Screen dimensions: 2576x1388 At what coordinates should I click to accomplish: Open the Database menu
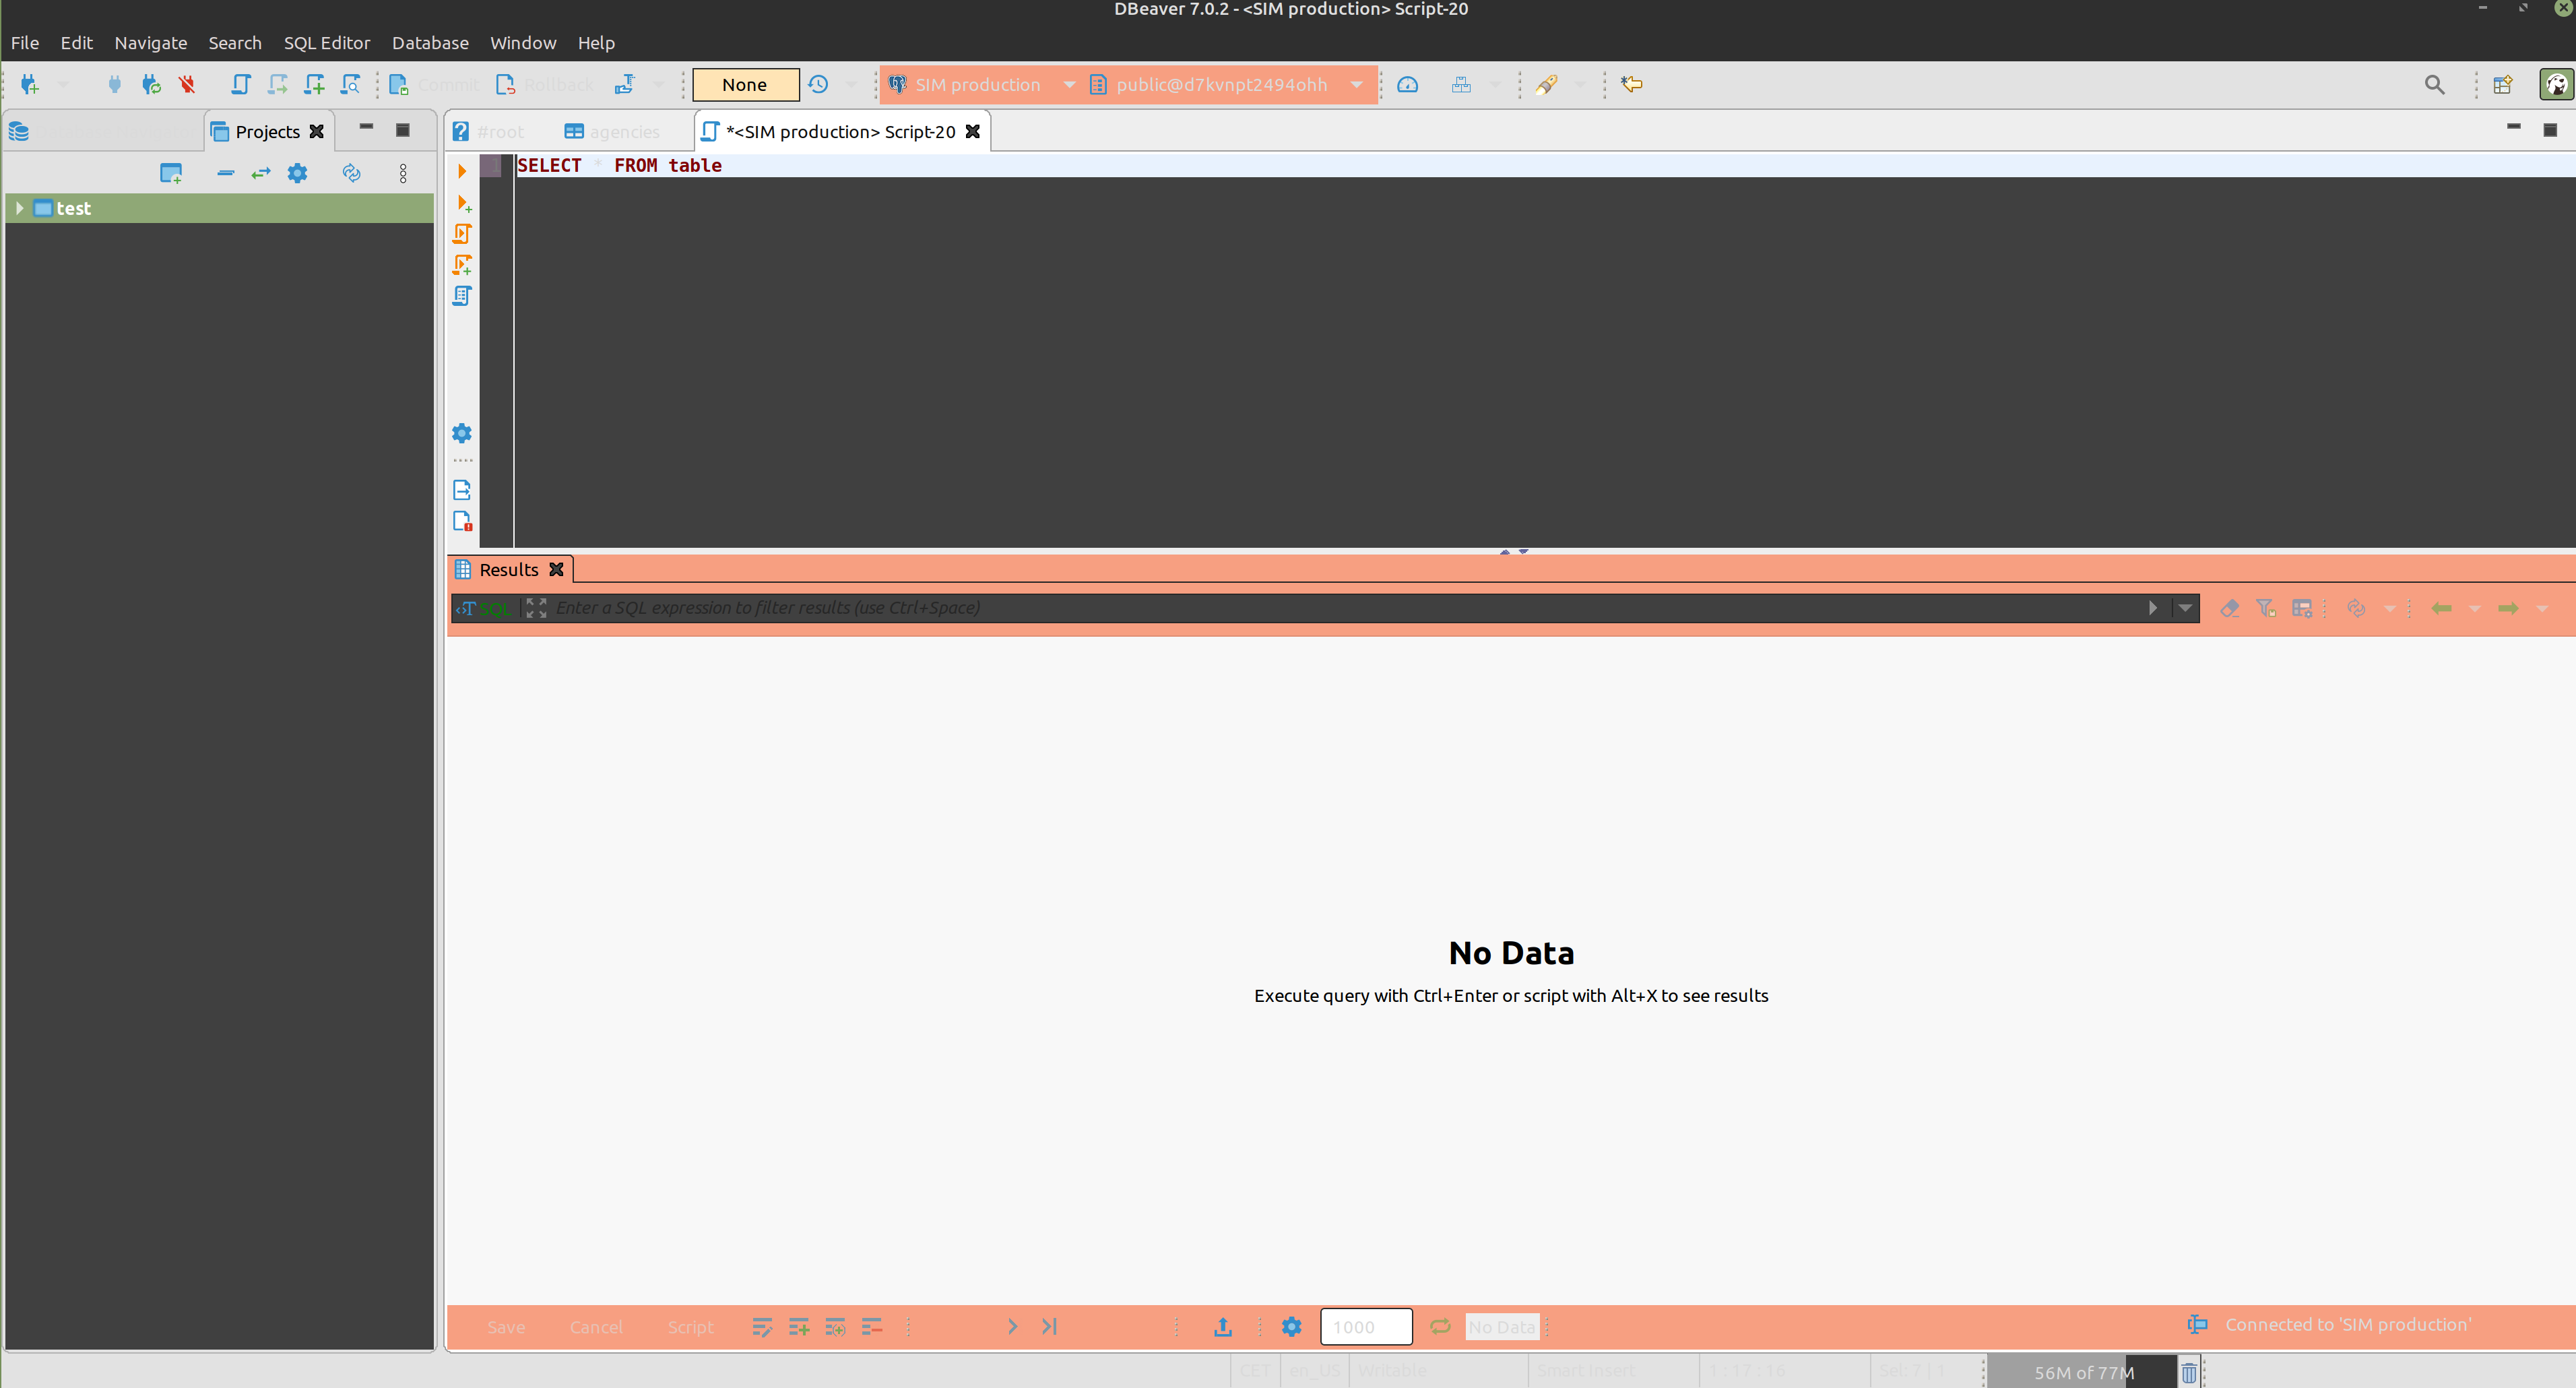pos(430,43)
